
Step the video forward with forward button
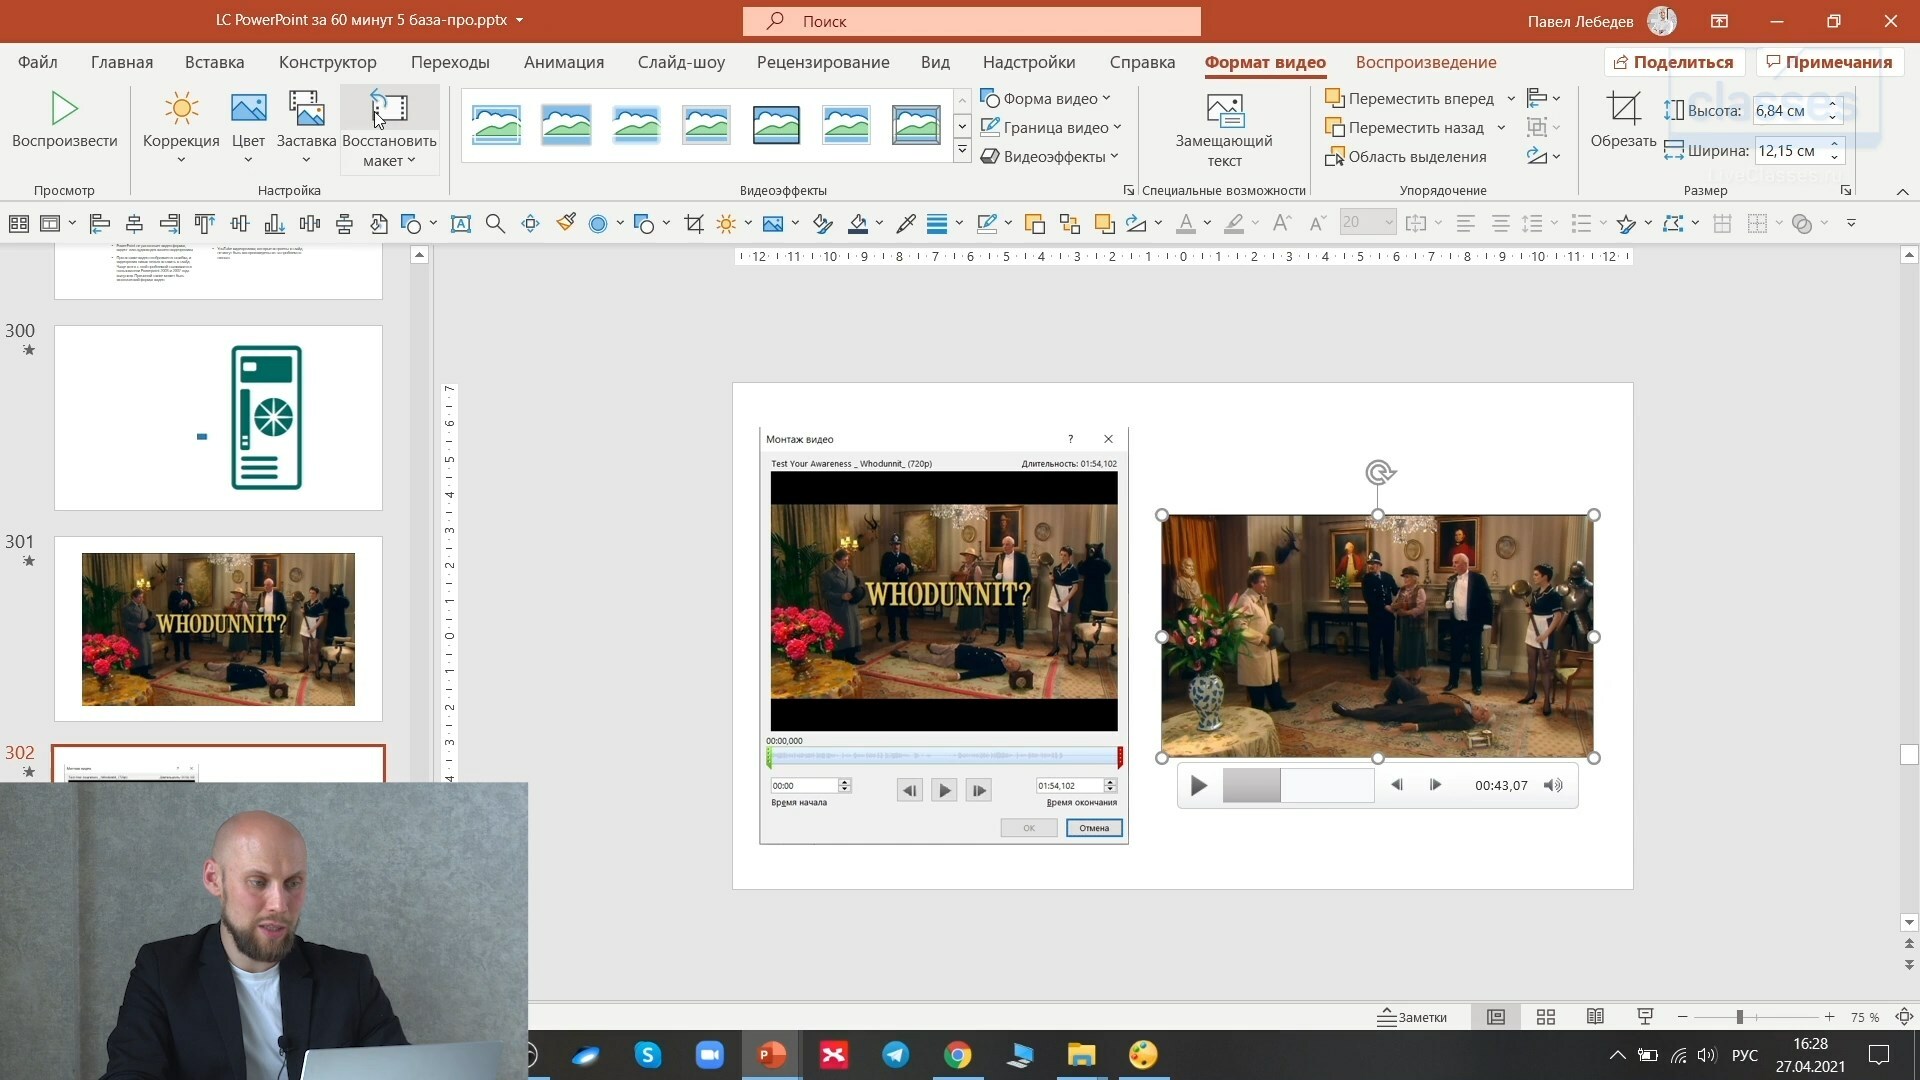tap(1435, 785)
